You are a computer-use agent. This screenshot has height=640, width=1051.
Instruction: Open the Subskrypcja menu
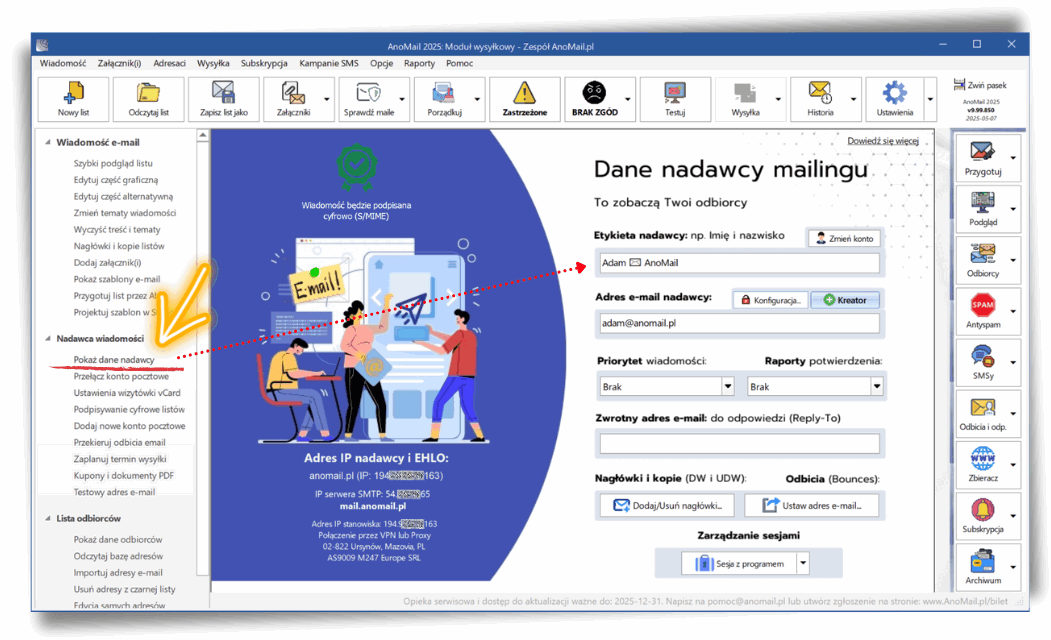coord(264,63)
